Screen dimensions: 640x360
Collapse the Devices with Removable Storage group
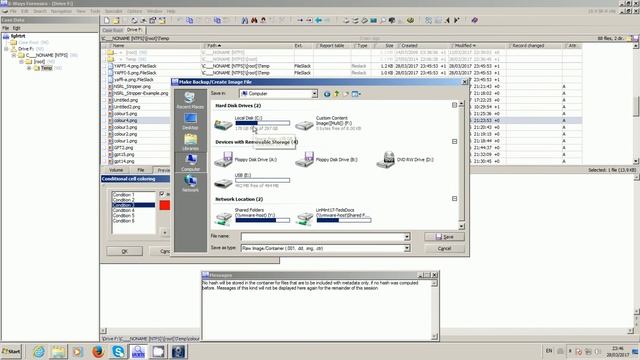[x=454, y=142]
